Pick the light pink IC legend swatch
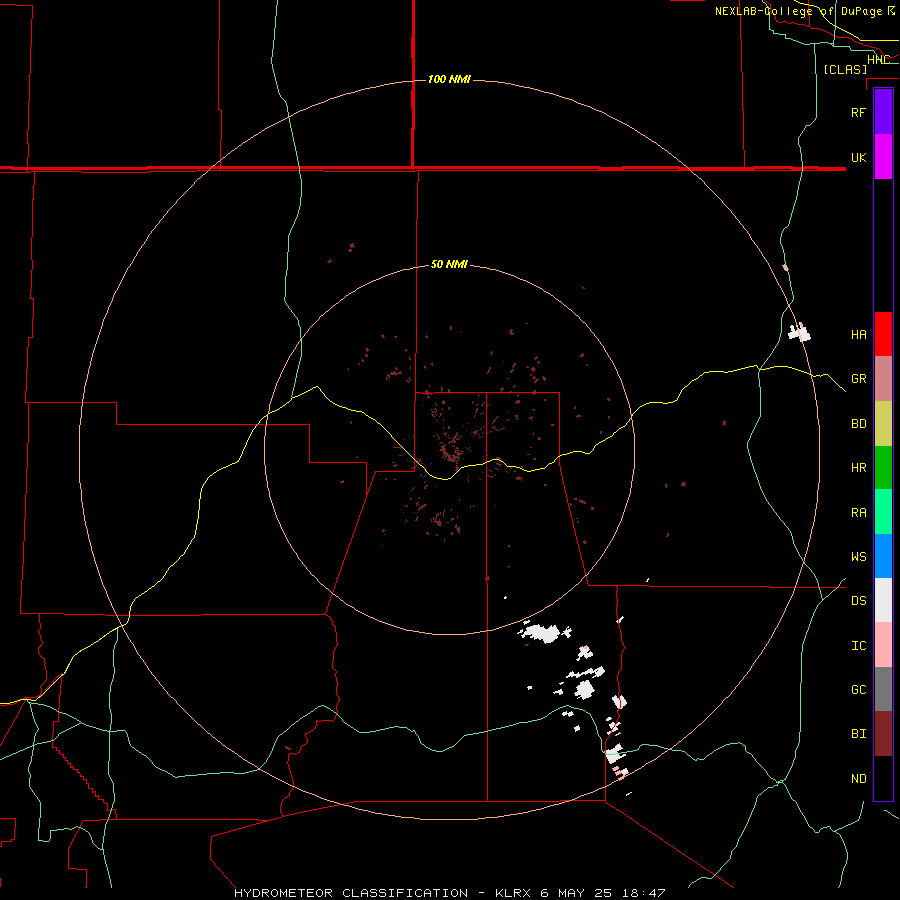This screenshot has width=900, height=900. (x=883, y=645)
